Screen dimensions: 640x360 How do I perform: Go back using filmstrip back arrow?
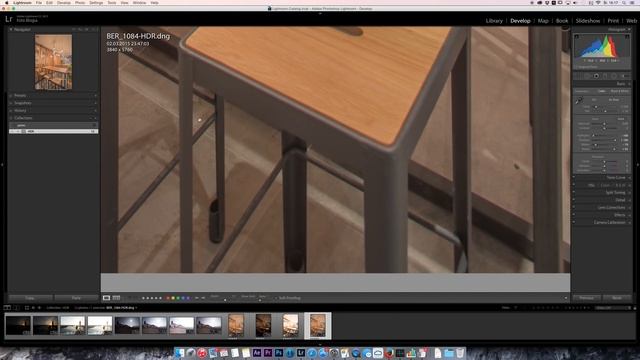click(33, 308)
